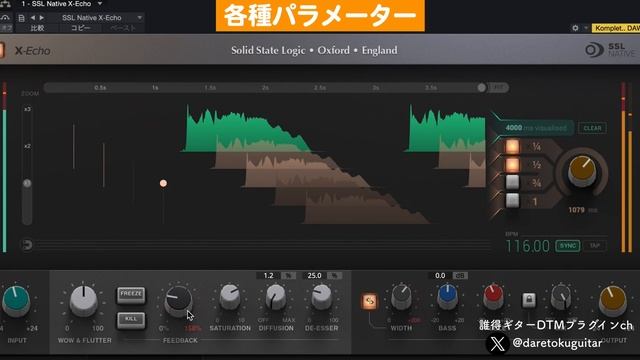
Task: Click the orange delay marker dot in visualiser
Action: (x=163, y=183)
